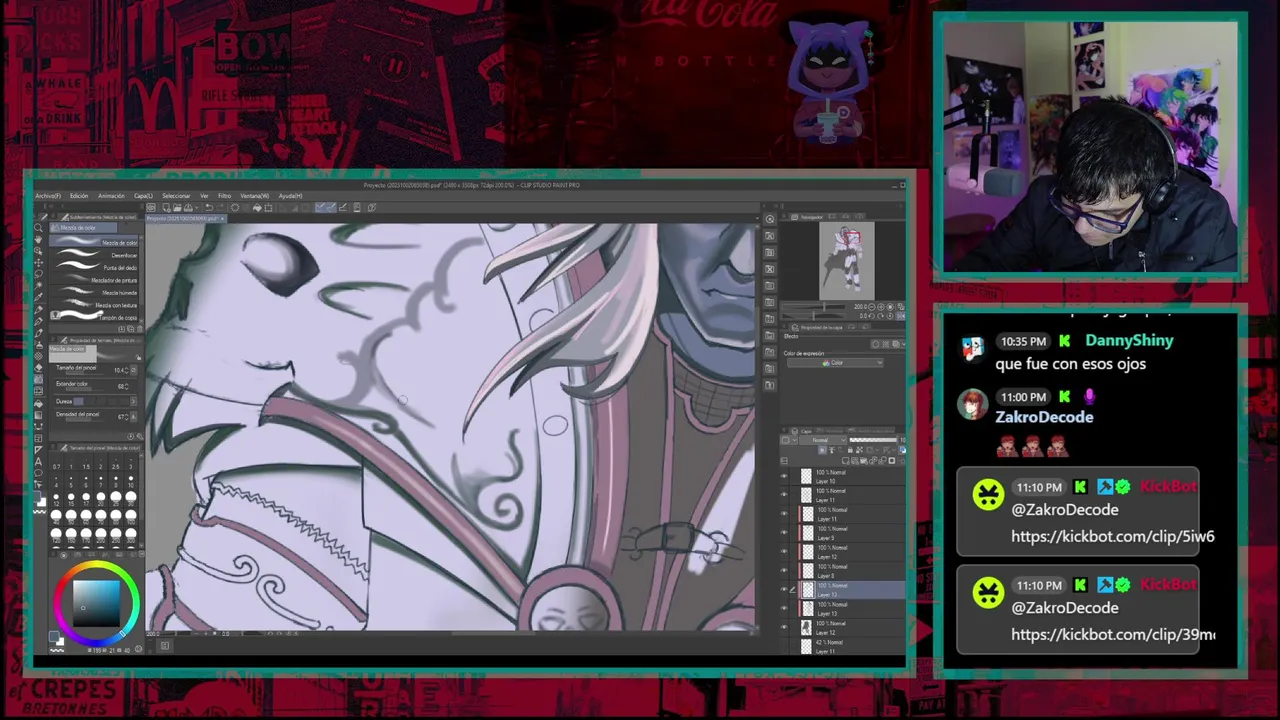
Task: Choose the Tampón de copia sub tool
Action: click(x=93, y=316)
